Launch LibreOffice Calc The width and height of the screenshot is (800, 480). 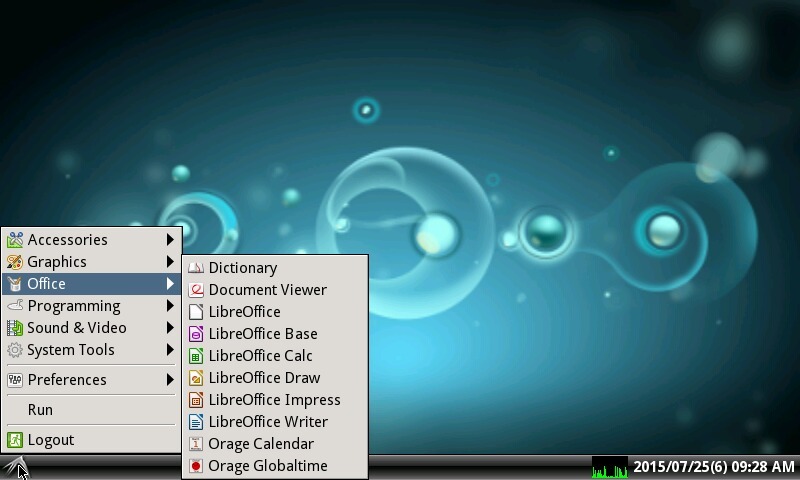click(x=275, y=356)
